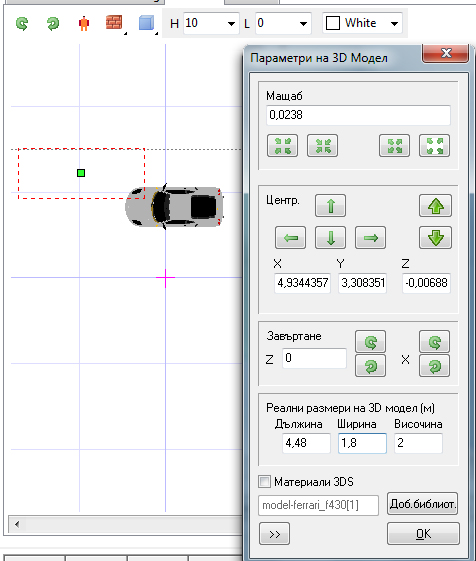Click the Дължина field showing 4,48
Viewport: 476px width, 561px height.
306,443
